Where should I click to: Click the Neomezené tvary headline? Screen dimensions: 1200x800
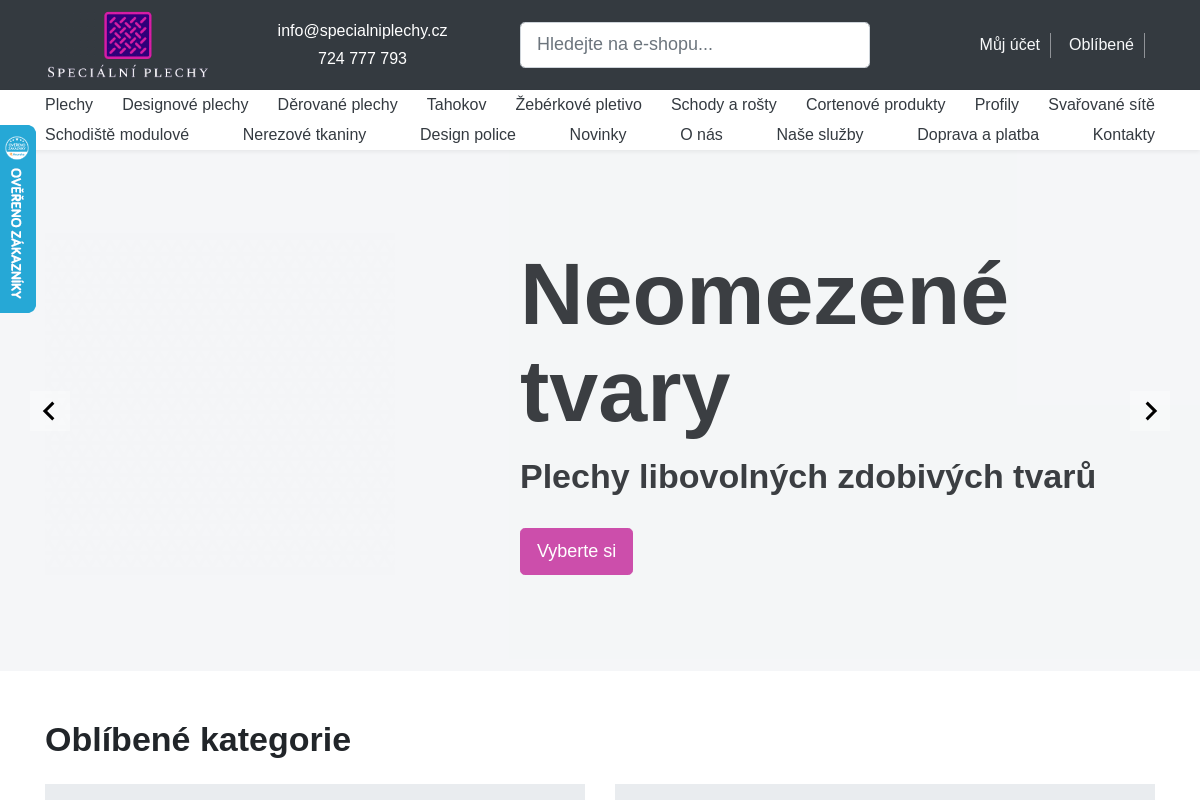(x=764, y=342)
